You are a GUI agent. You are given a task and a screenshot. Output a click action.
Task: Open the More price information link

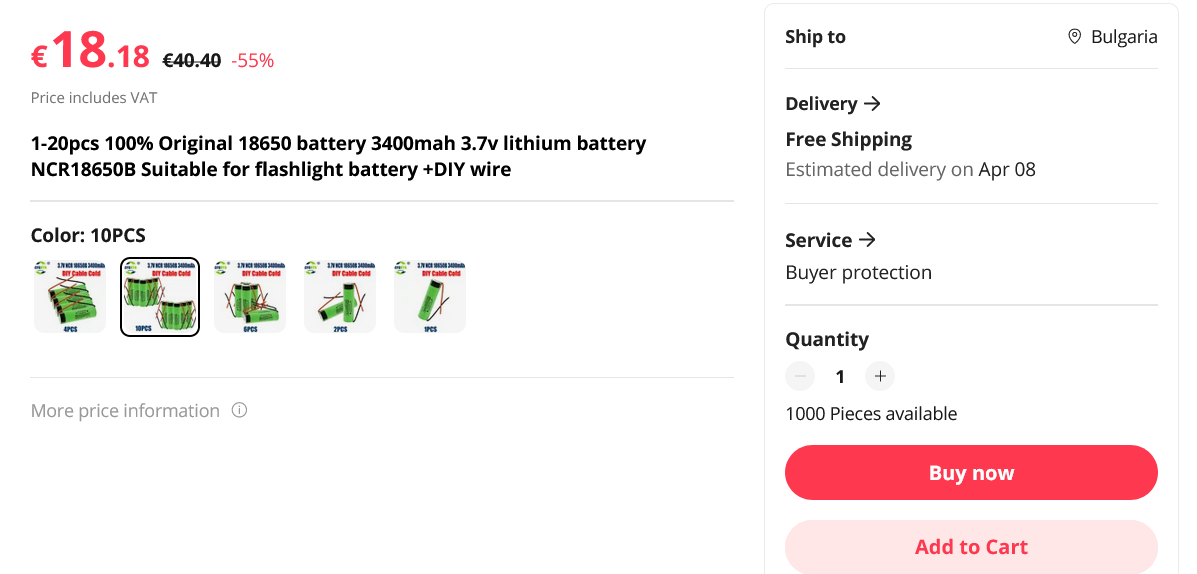click(125, 410)
